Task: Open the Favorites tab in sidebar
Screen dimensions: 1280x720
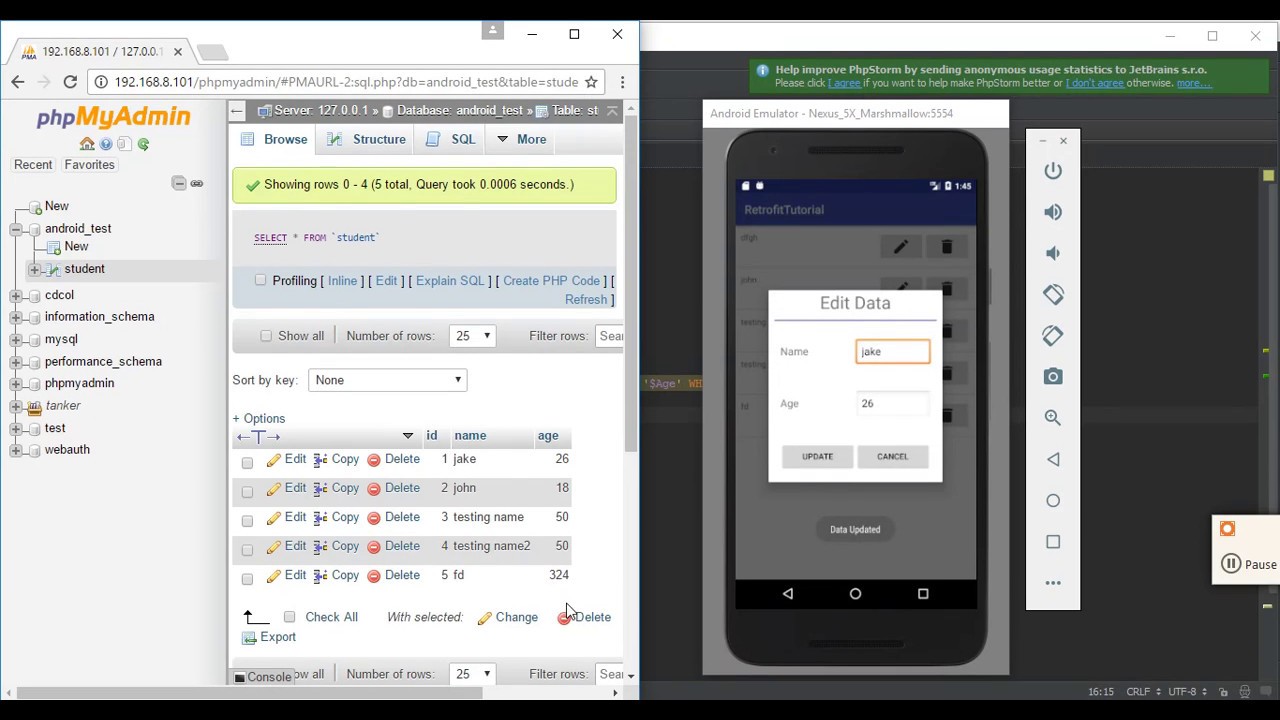Action: pyautogui.click(x=89, y=164)
